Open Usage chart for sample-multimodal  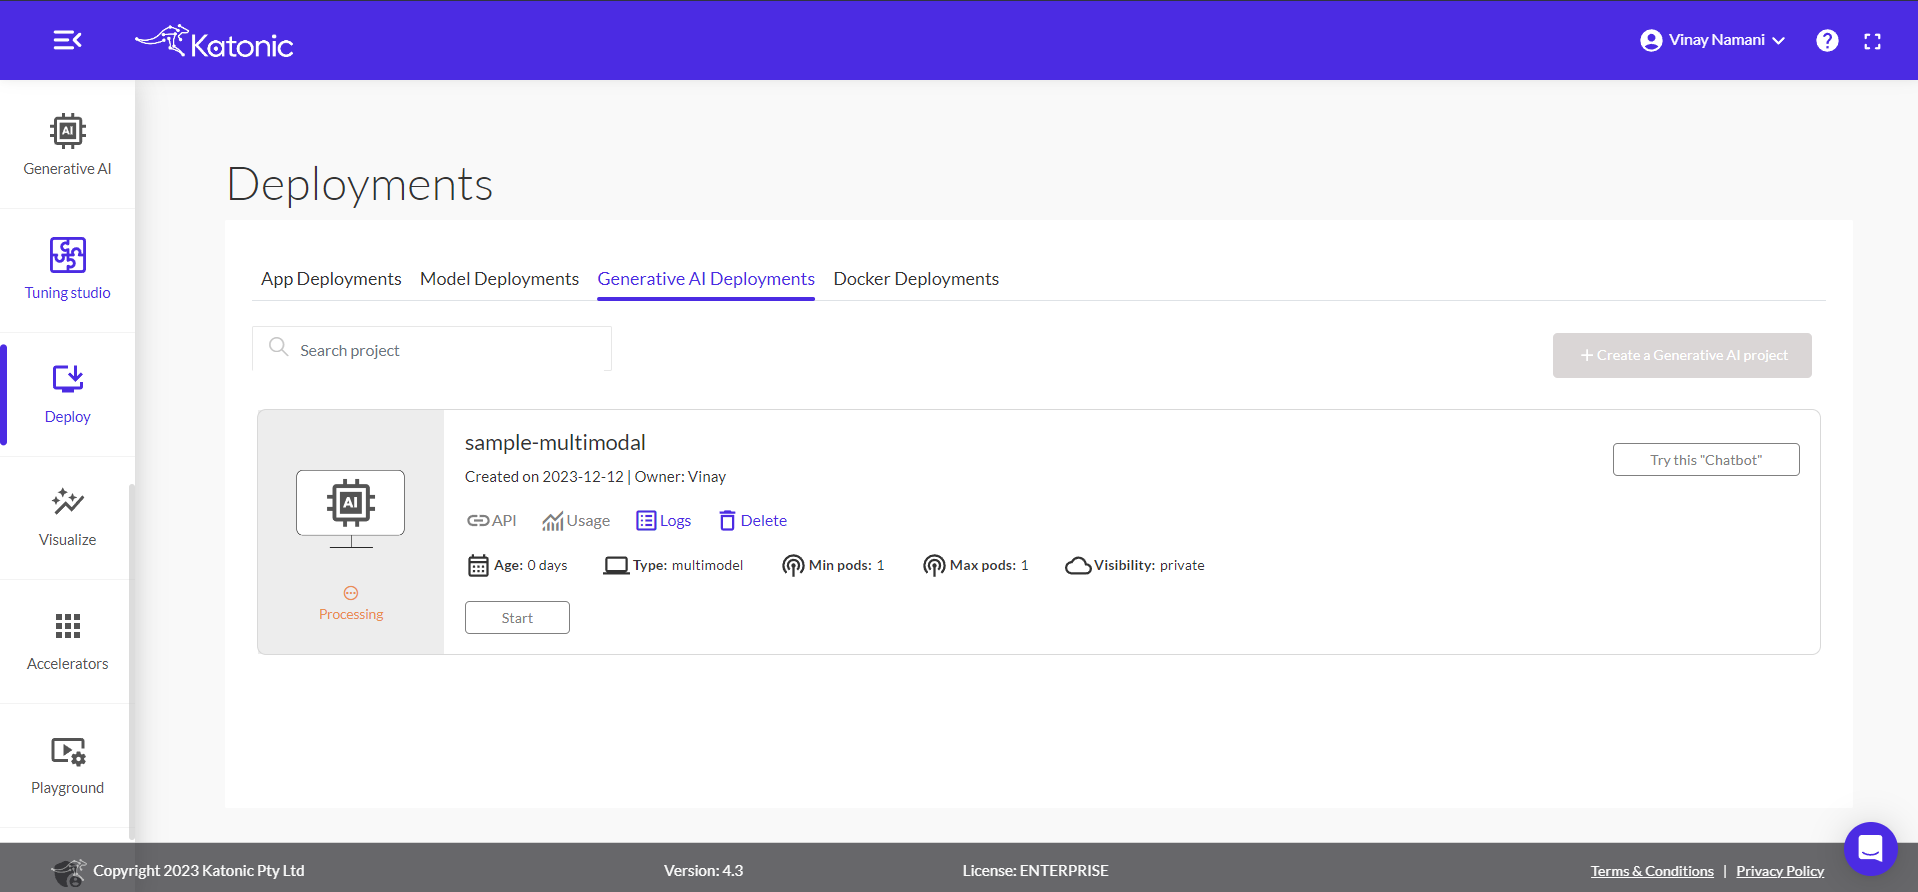(x=576, y=521)
